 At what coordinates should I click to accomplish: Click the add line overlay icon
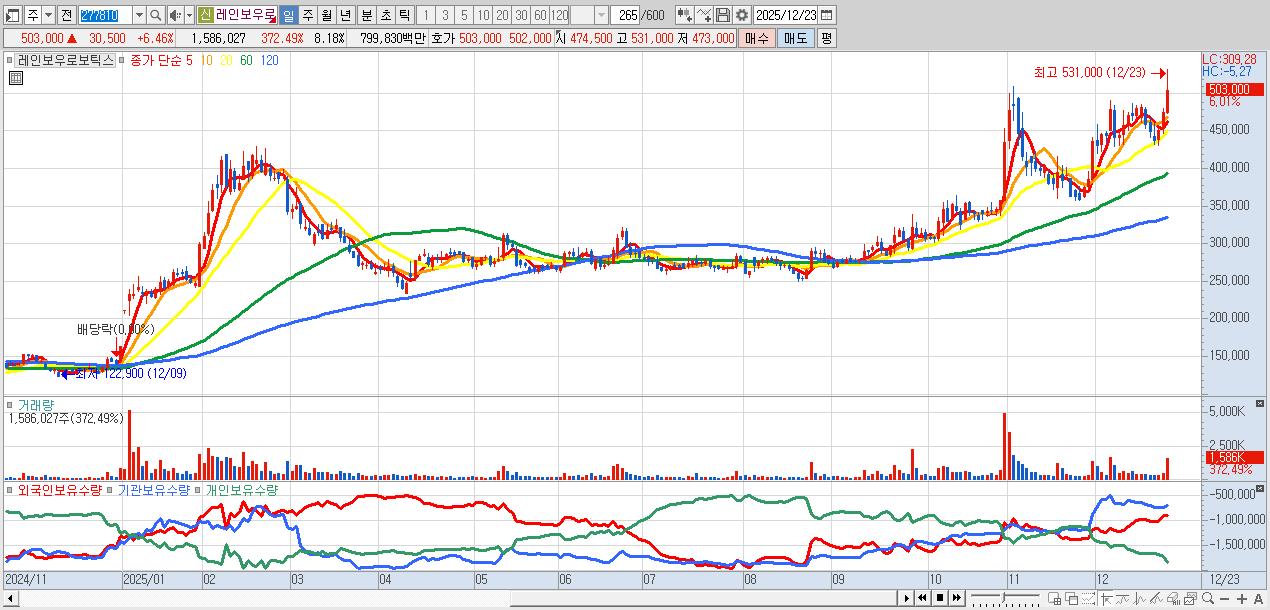click(704, 15)
